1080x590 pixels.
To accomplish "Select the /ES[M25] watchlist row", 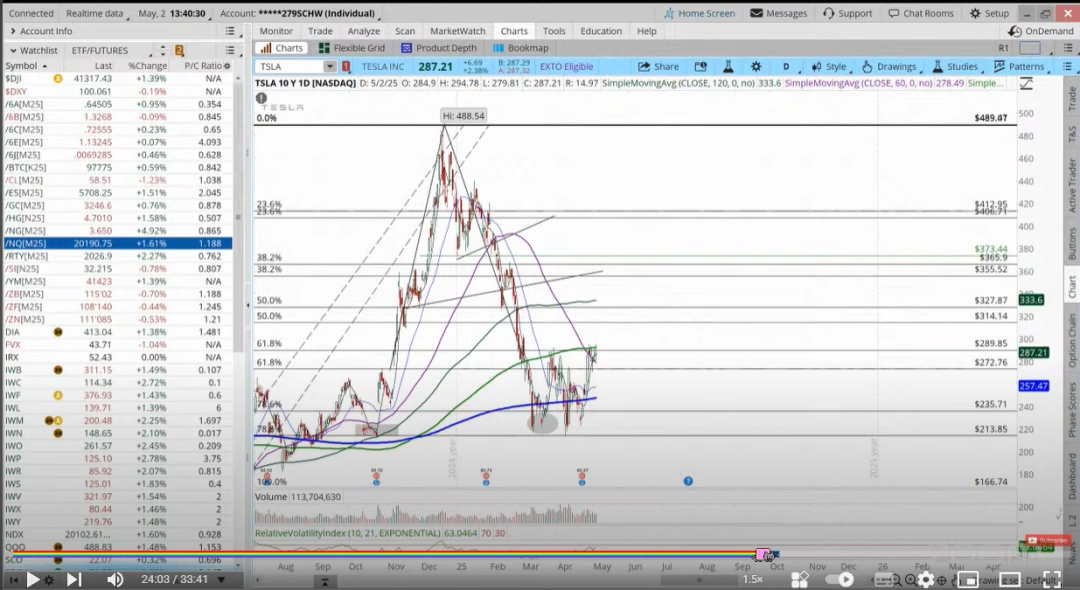I will tap(117, 193).
